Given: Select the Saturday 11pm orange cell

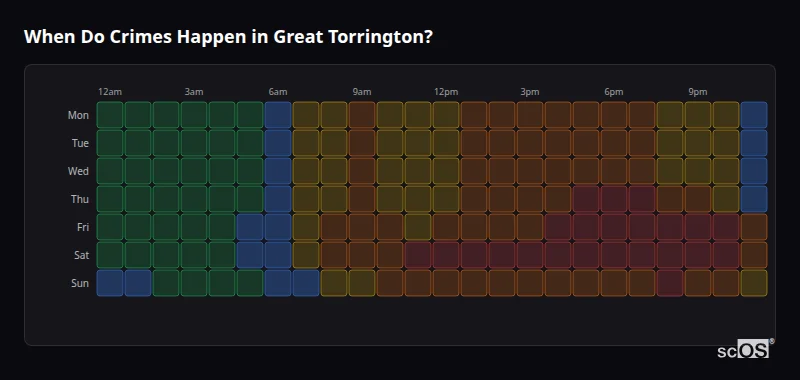Looking at the screenshot, I should [754, 255].
